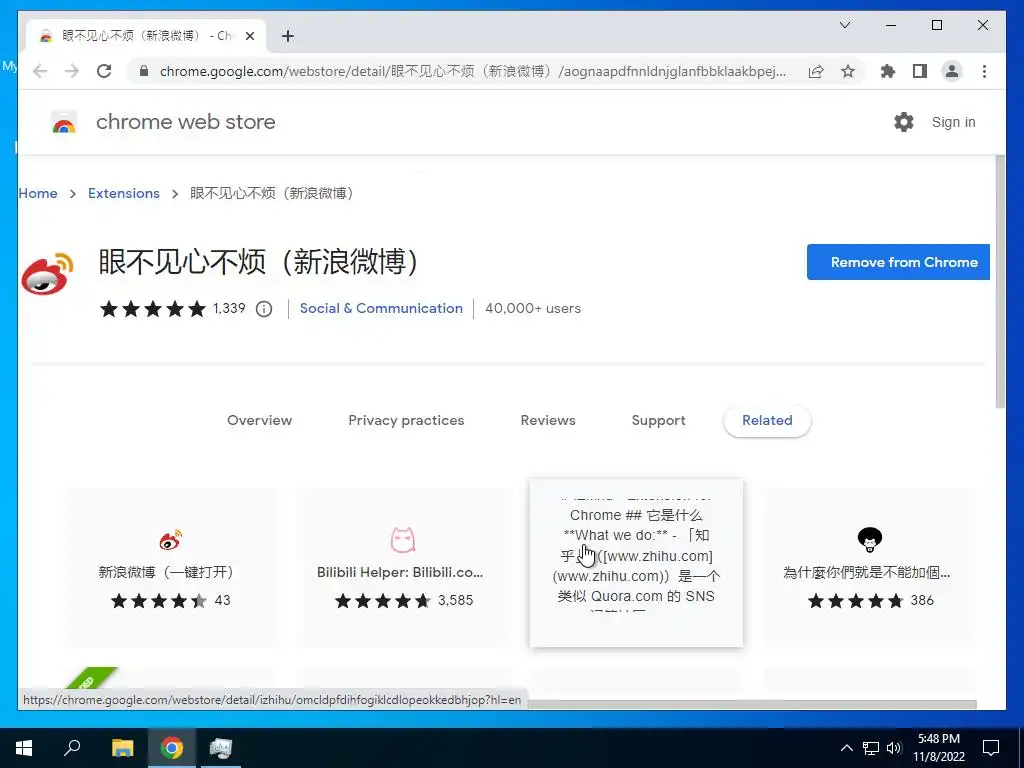Toggle the Chrome side panel

tap(920, 71)
